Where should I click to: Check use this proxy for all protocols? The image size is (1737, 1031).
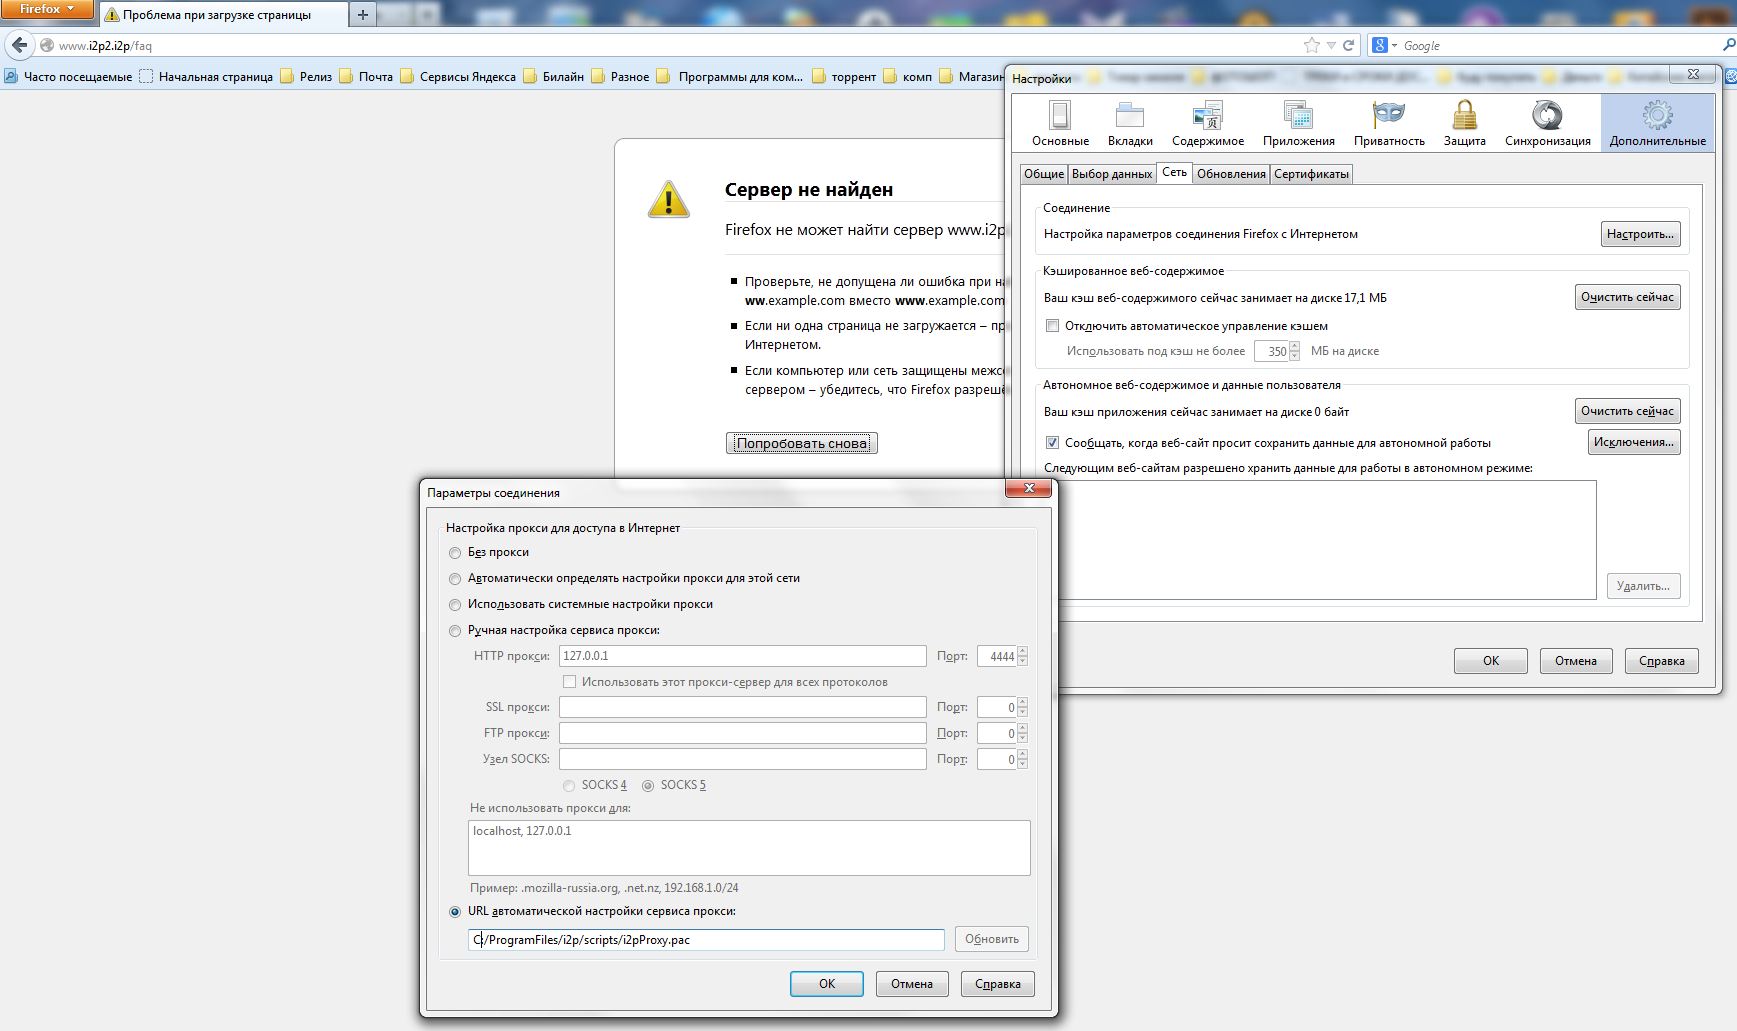pyautogui.click(x=570, y=682)
